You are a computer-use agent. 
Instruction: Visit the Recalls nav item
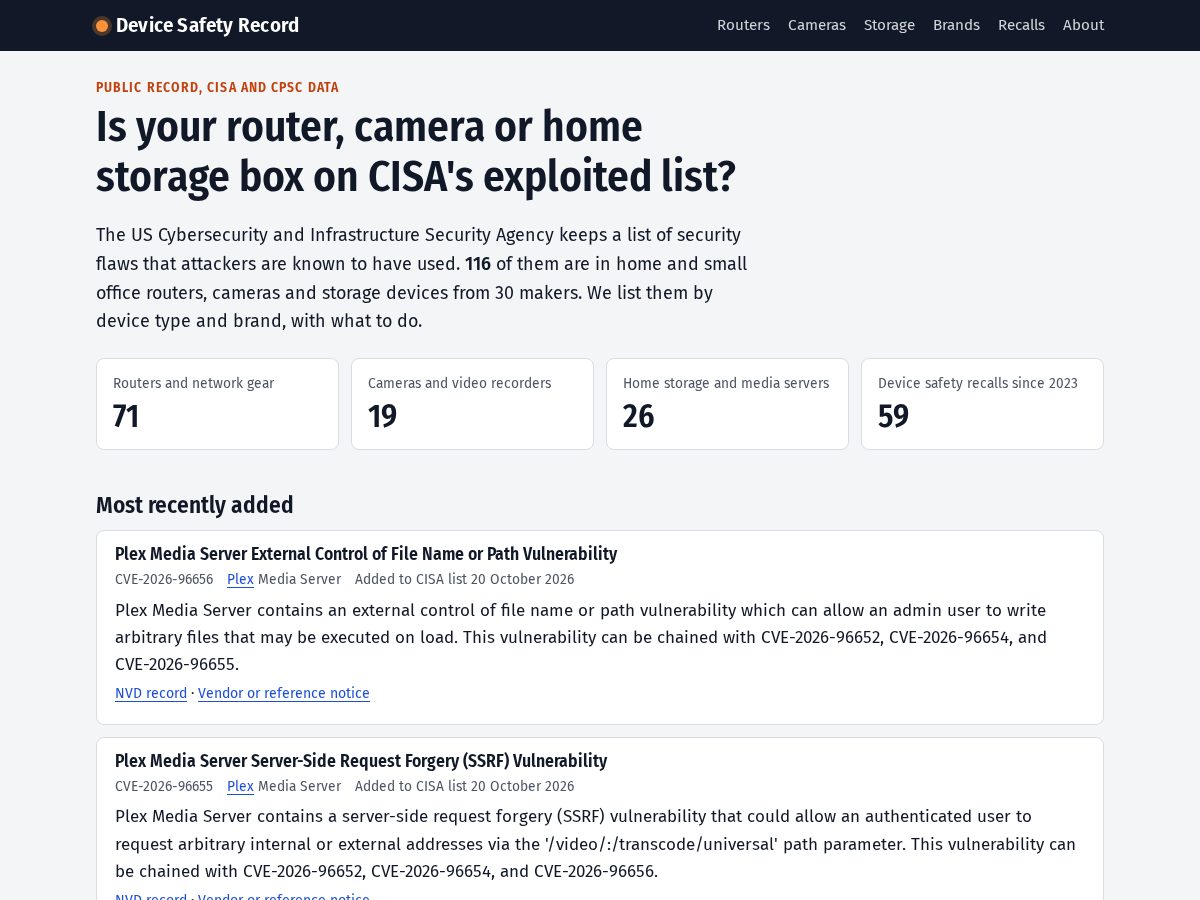(x=1021, y=25)
